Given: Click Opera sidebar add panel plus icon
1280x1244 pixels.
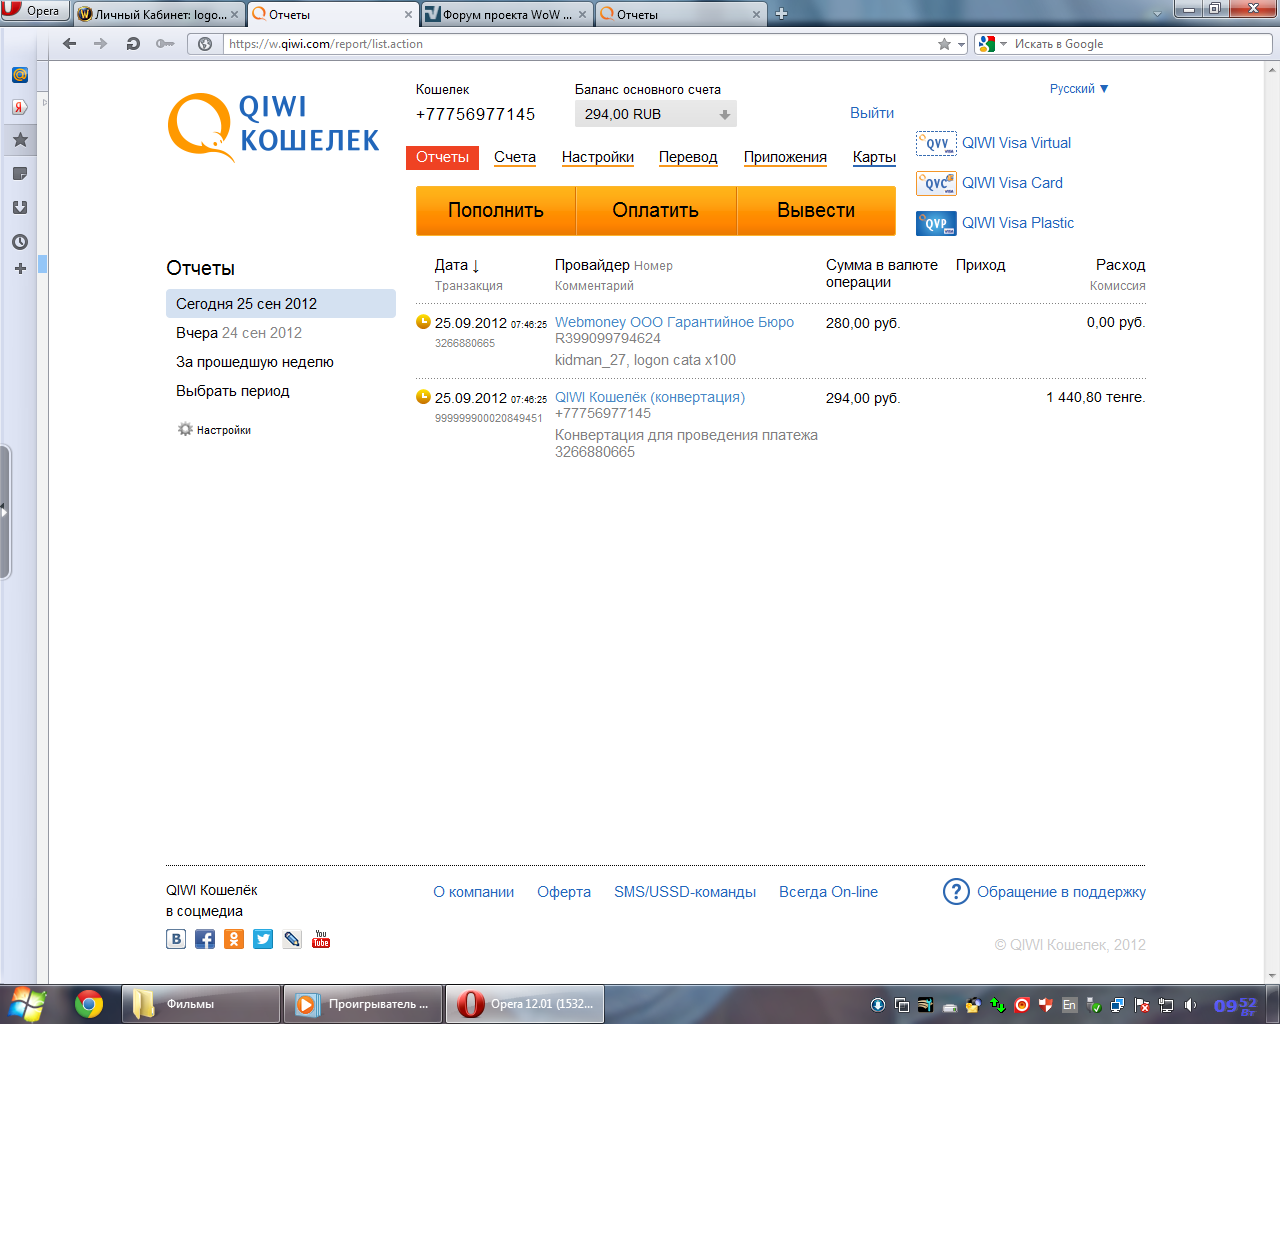Looking at the screenshot, I should [20, 269].
